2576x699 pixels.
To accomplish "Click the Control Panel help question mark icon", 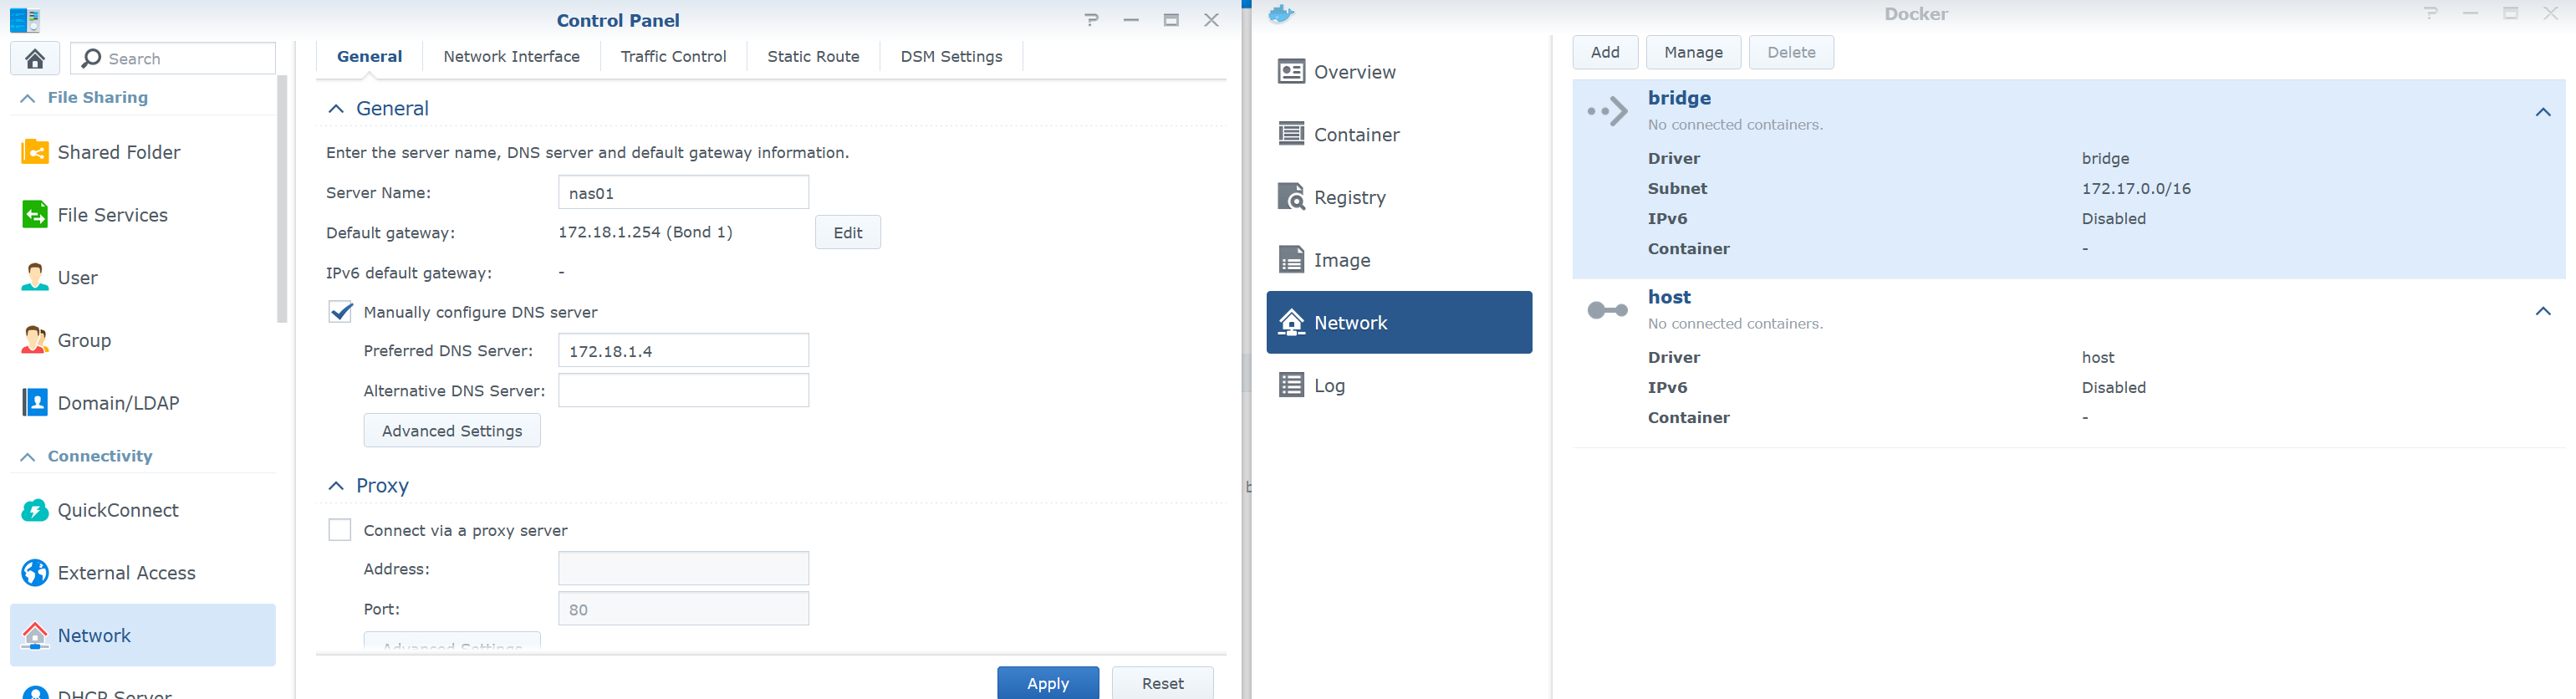I will 1091,20.
